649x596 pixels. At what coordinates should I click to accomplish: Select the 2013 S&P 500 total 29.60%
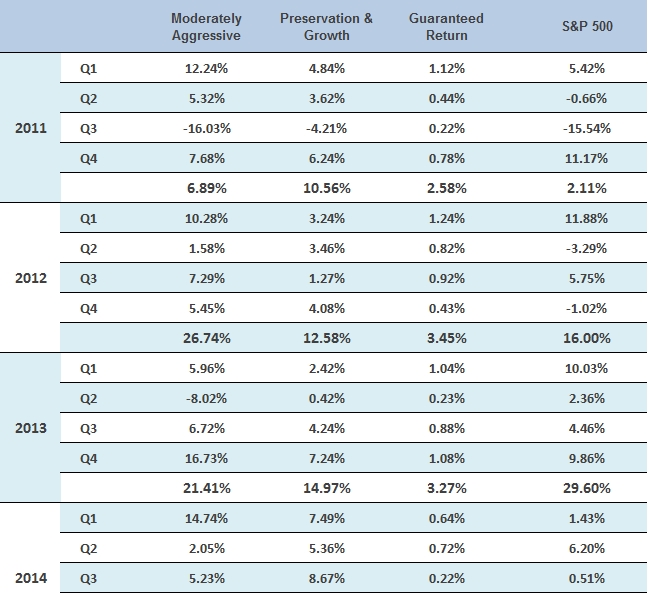pos(588,488)
